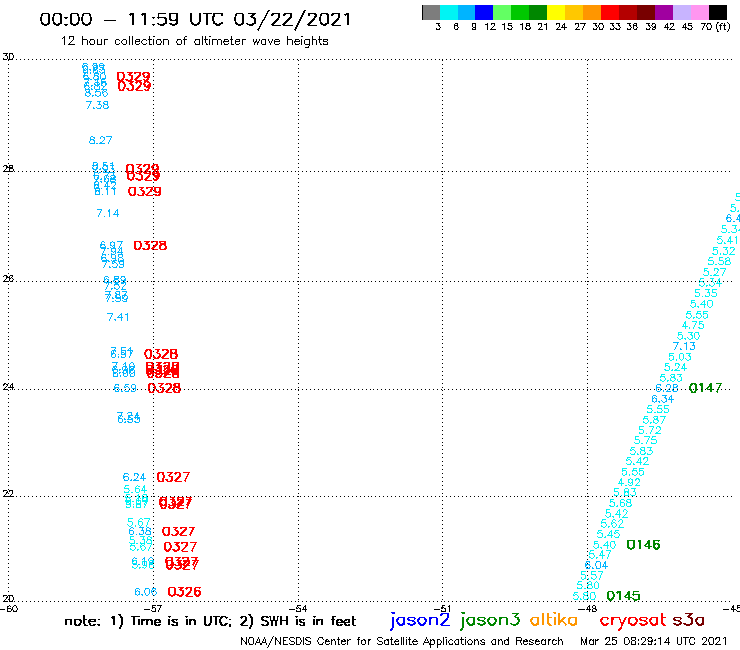Click the red 0327 label next to 6.24
The height and width of the screenshot is (650, 740).
click(x=173, y=477)
